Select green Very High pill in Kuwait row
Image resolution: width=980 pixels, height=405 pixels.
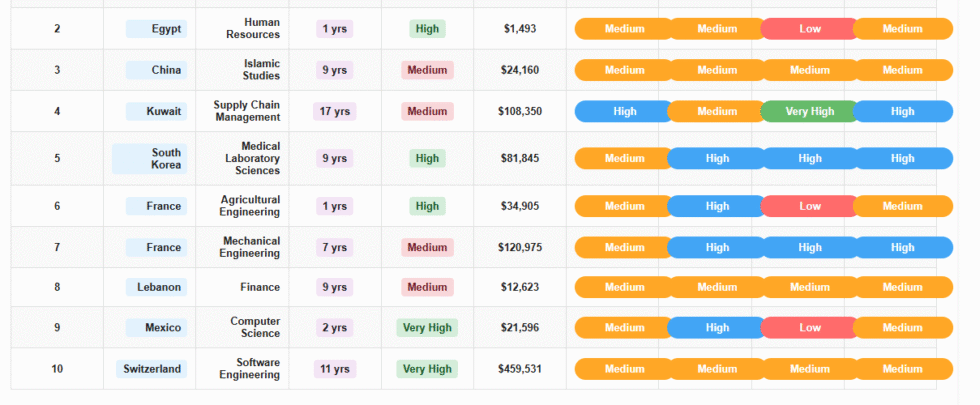pyautogui.click(x=809, y=111)
